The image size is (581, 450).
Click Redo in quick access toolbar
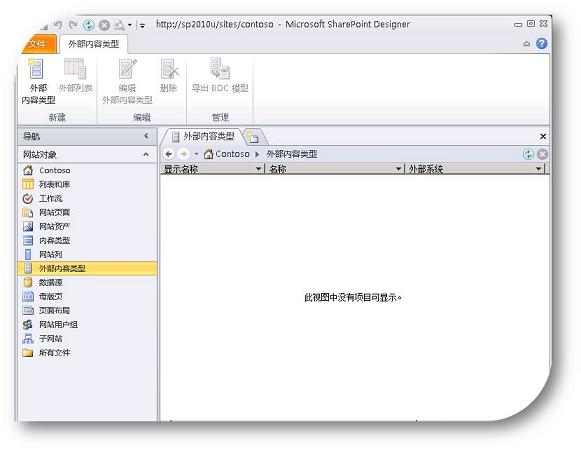click(73, 25)
